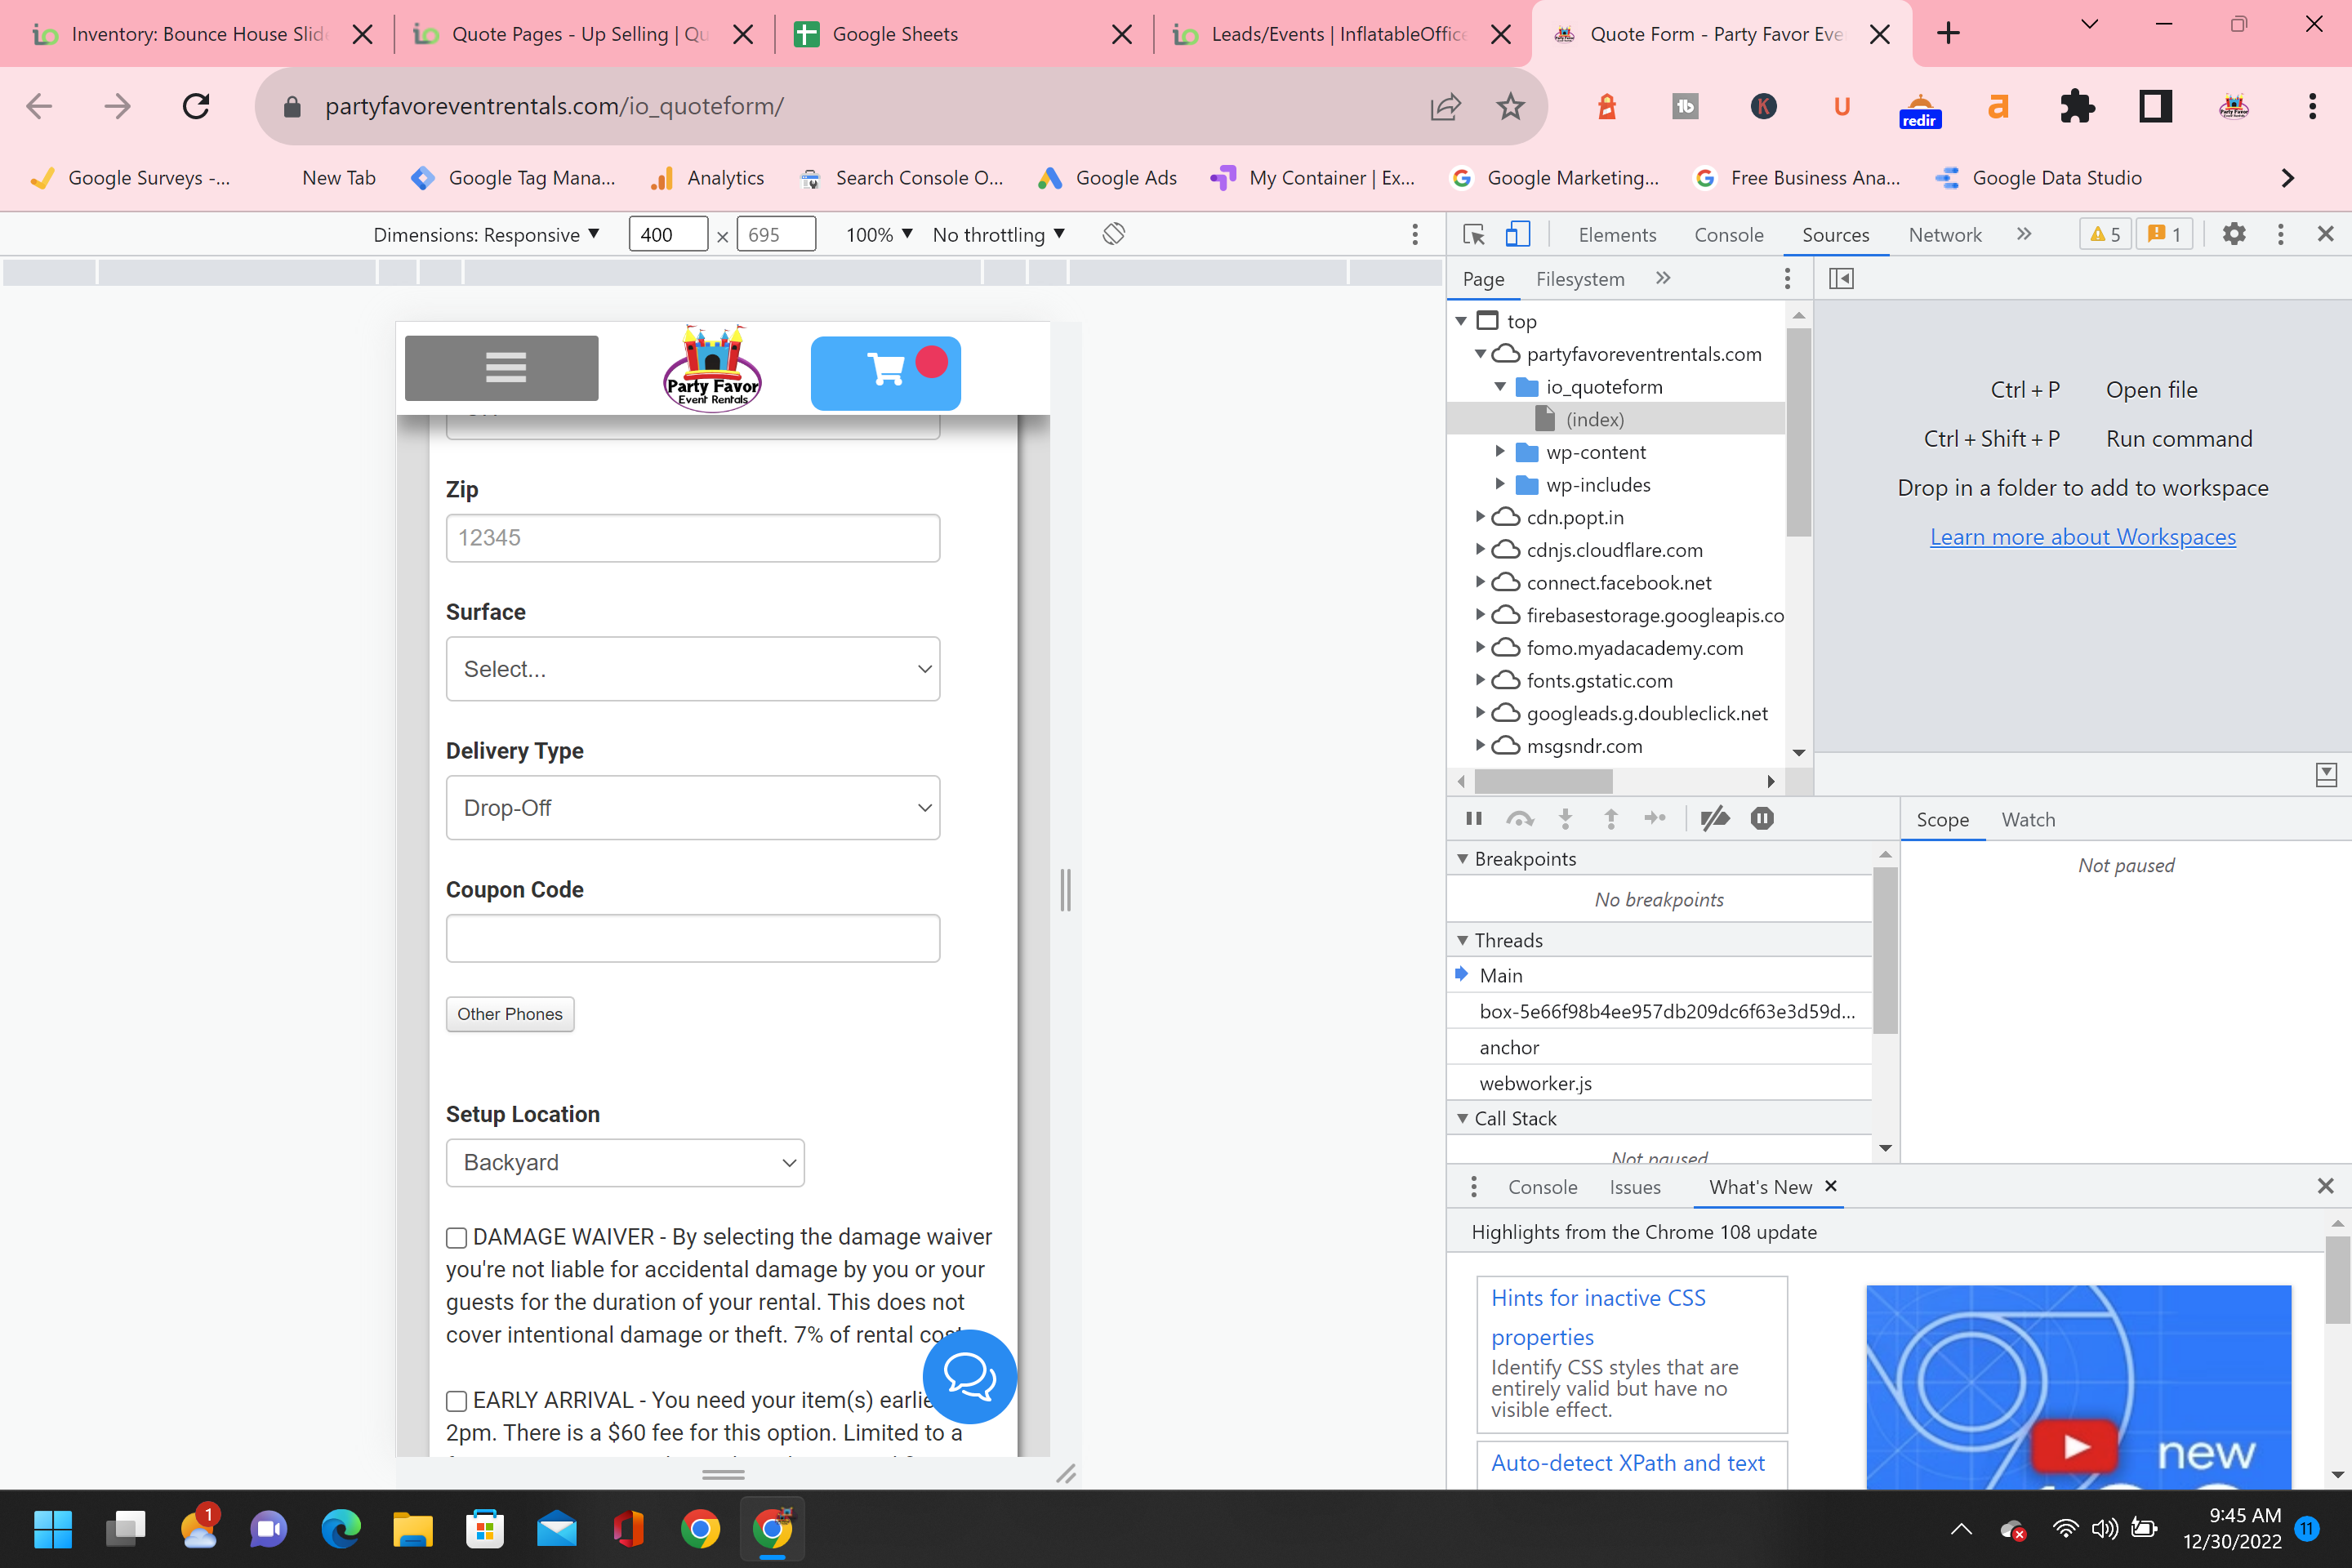Click the blue chat bubble widget
The width and height of the screenshot is (2352, 1568).
[969, 1376]
